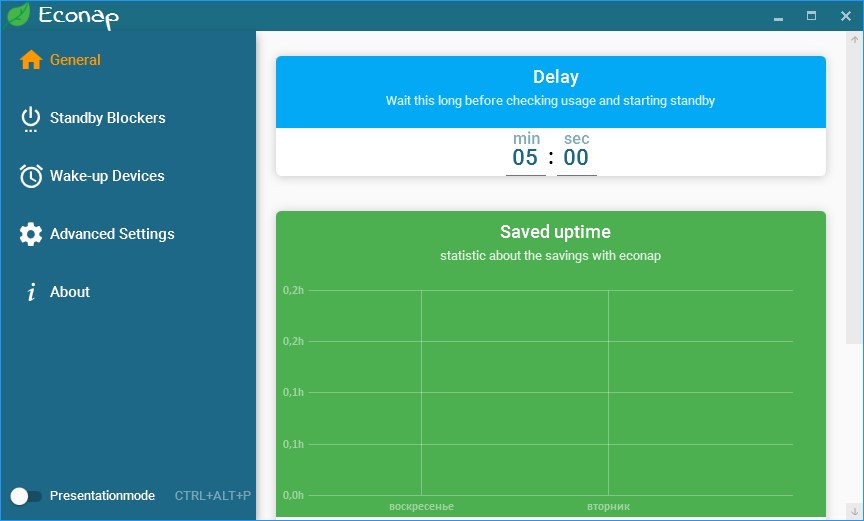Toggle the Presentationmode switch
This screenshot has height=521, width=864.
tap(25, 496)
